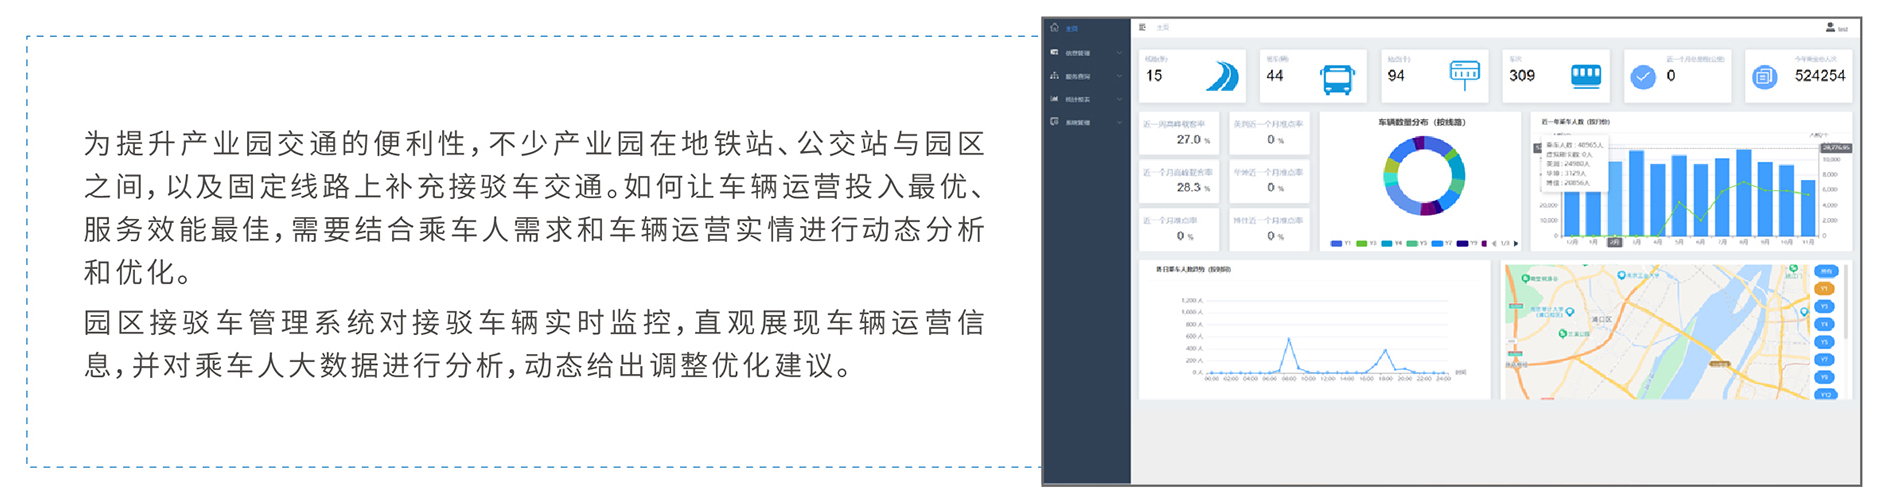
Task: Click the blue checkmark circle icon
Action: pyautogui.click(x=1642, y=77)
